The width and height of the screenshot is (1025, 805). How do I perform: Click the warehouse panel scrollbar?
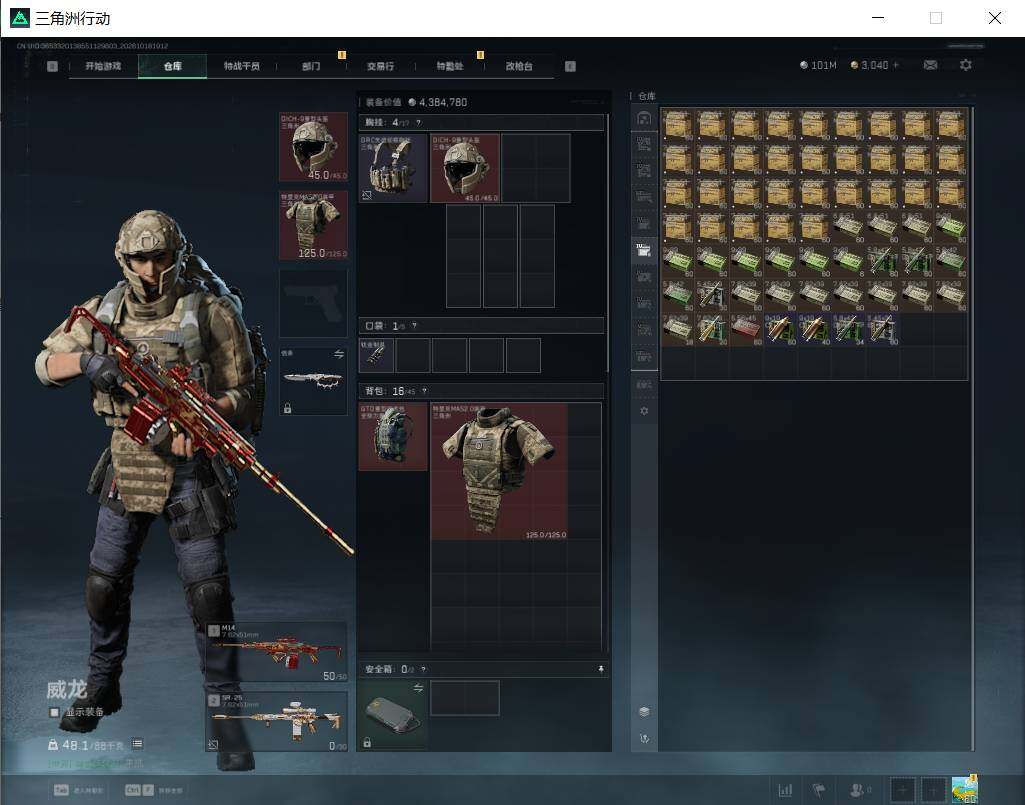pos(973,428)
